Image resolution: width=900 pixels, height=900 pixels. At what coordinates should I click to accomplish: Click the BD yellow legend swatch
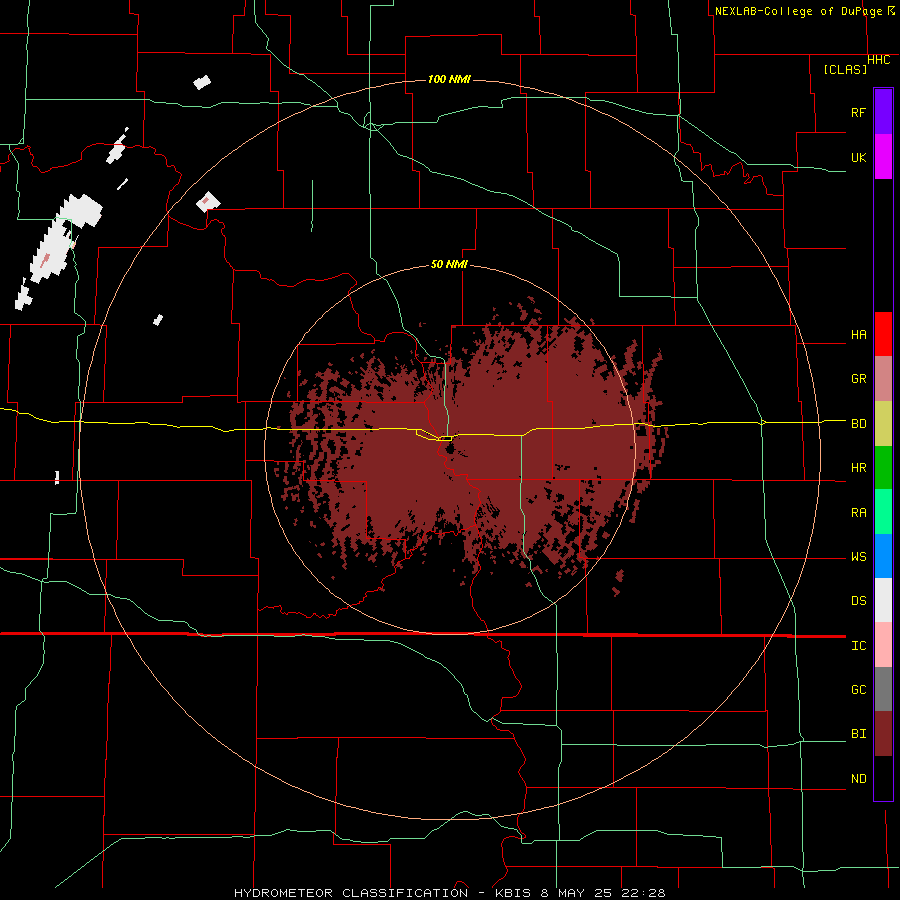[x=883, y=423]
